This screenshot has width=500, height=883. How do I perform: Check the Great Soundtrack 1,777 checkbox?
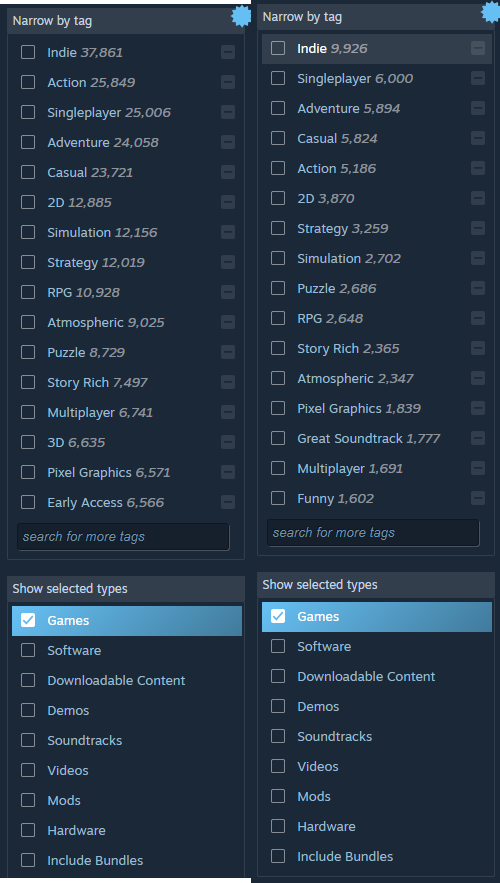(278, 438)
